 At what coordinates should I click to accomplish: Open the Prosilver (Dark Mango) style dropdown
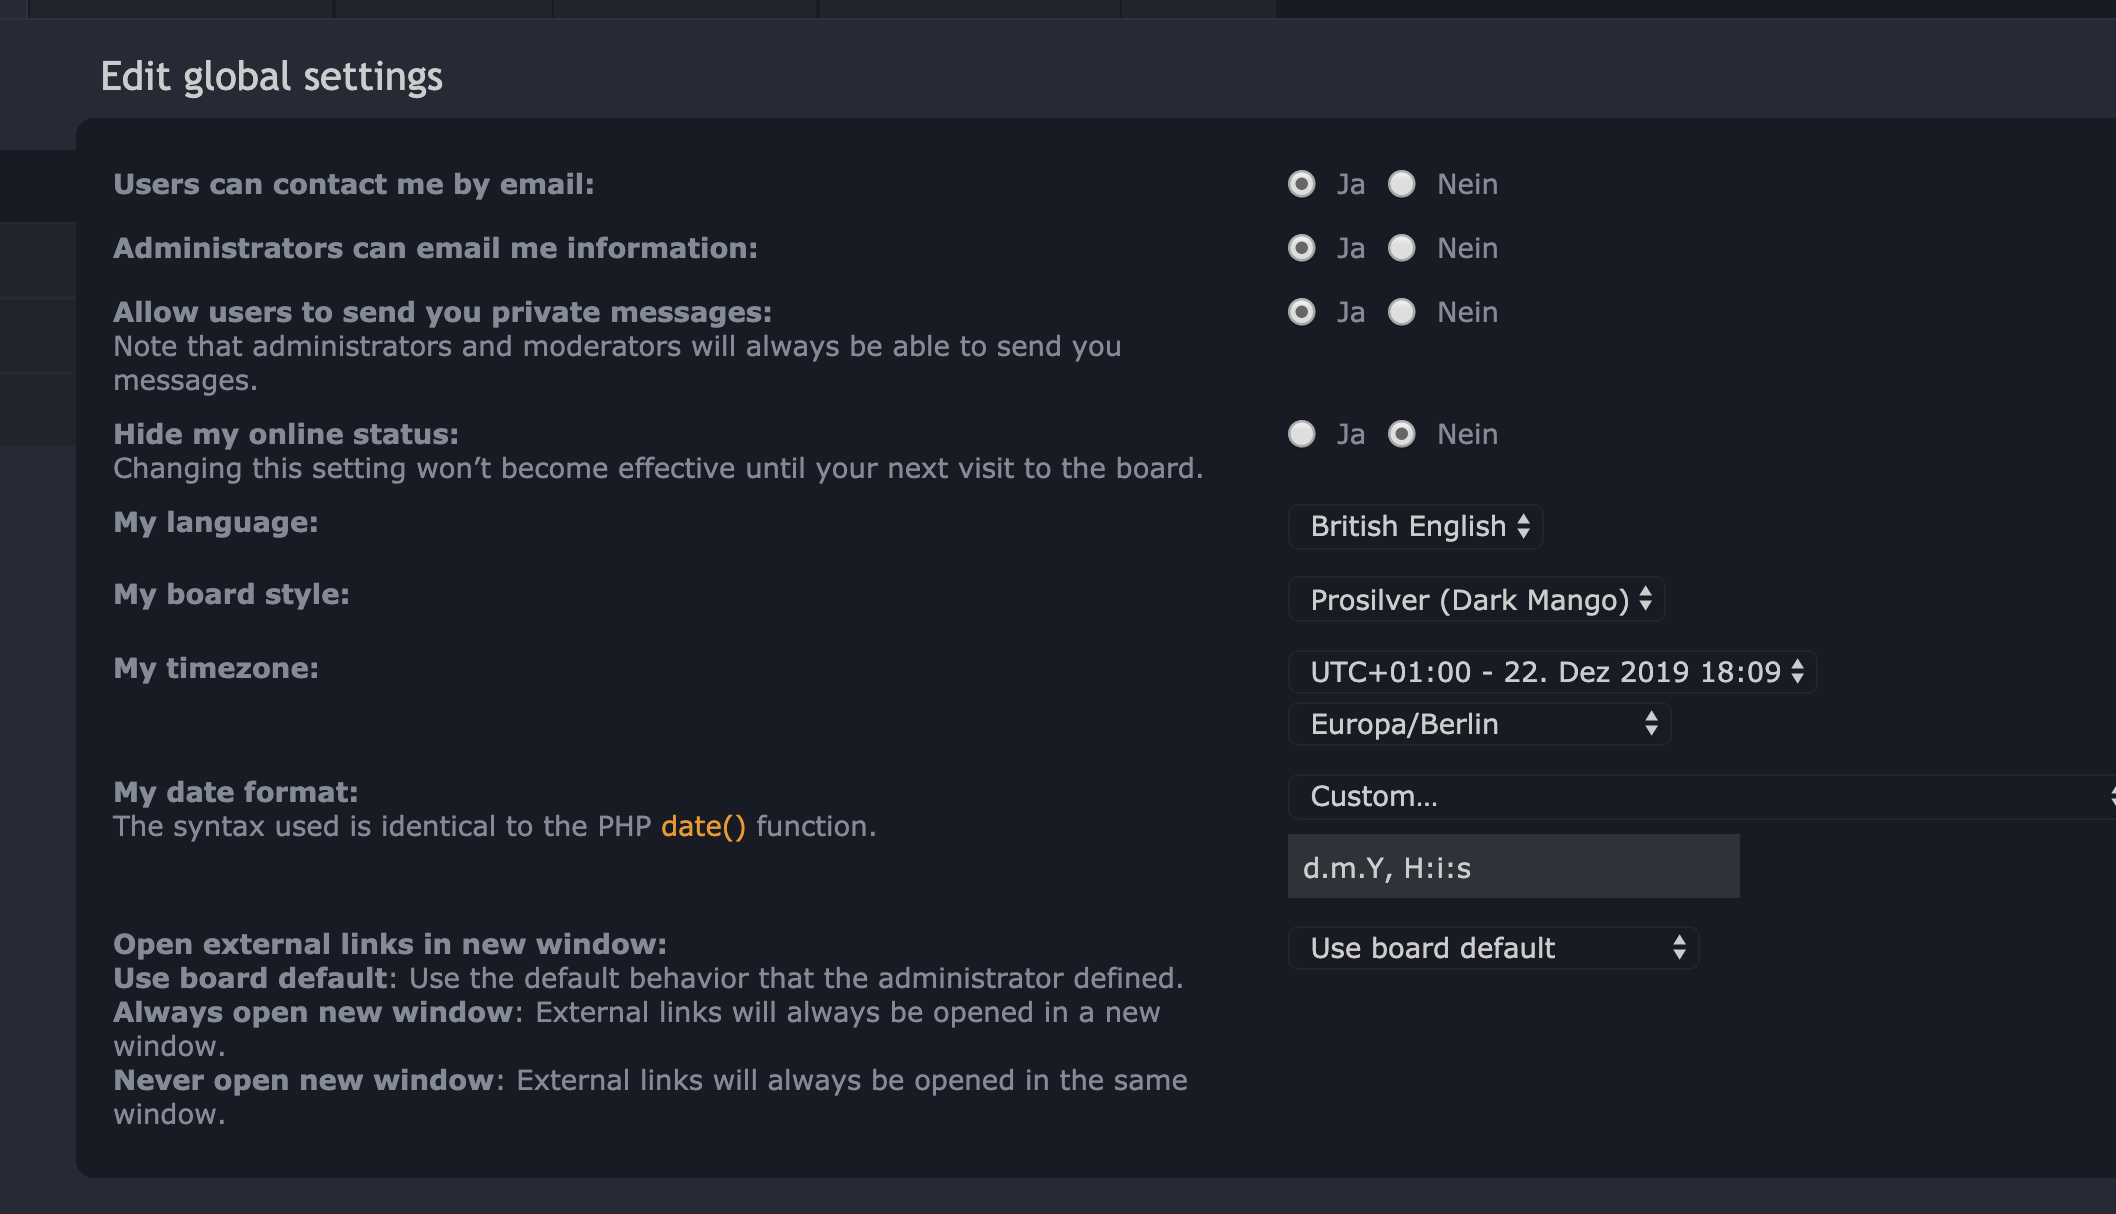pos(1477,600)
